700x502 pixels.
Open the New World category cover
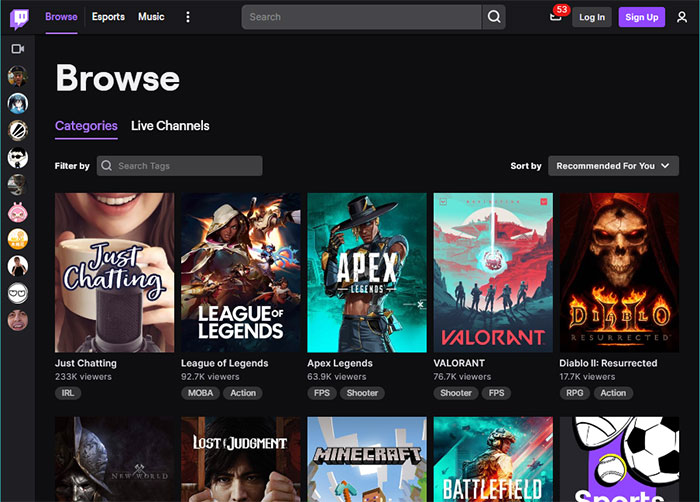(x=115, y=459)
